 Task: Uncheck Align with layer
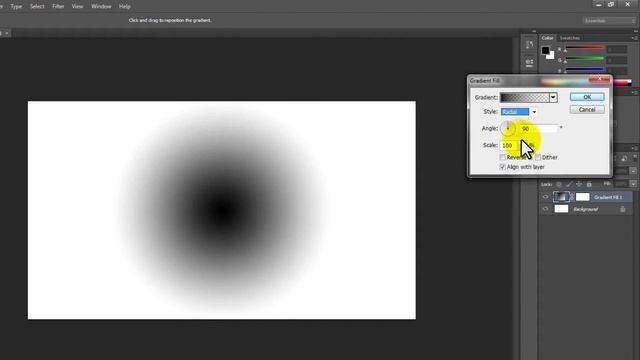502,167
